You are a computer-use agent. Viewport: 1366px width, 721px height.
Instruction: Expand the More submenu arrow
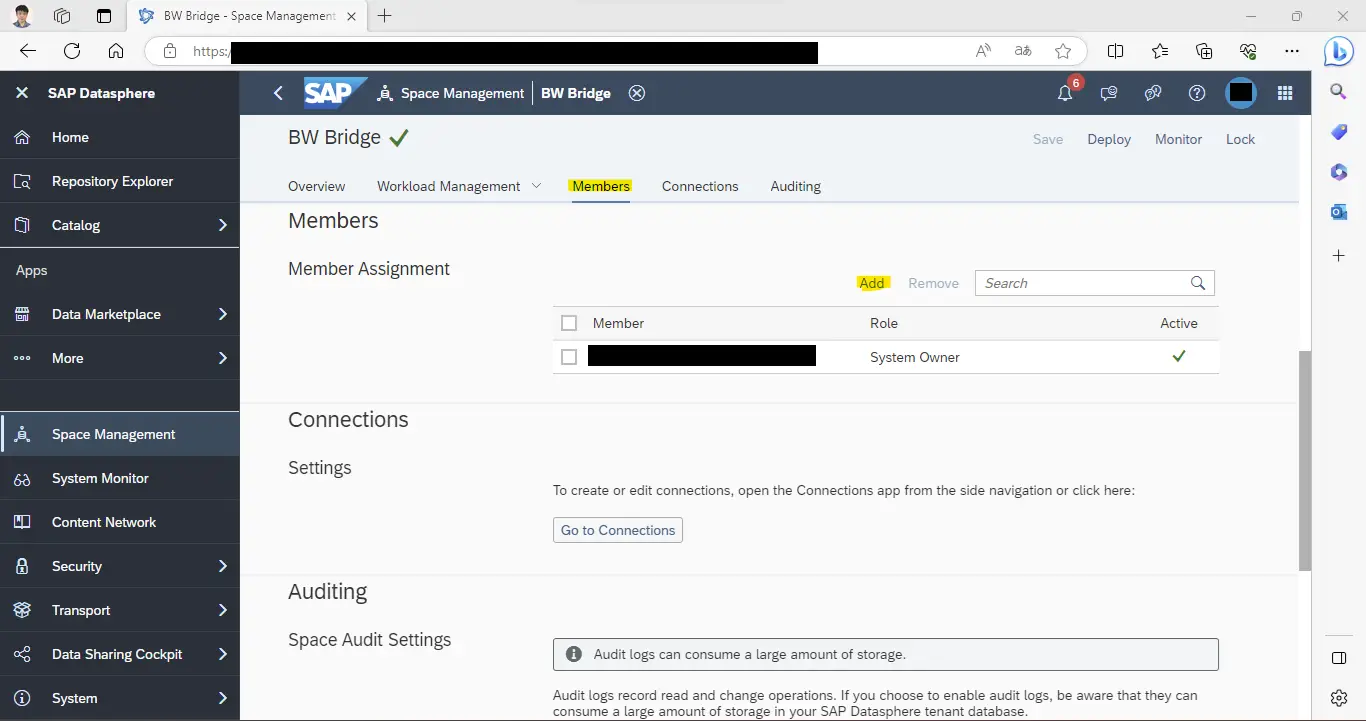(x=222, y=358)
